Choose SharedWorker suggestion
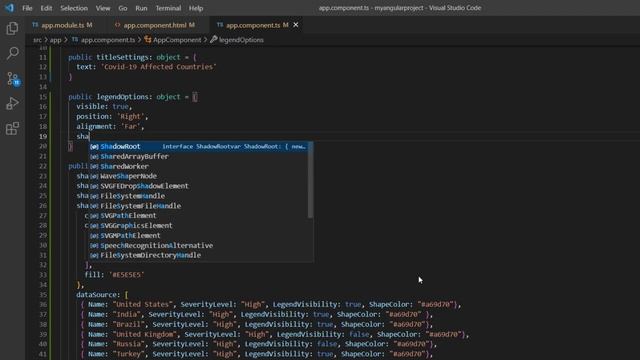 tap(199, 166)
